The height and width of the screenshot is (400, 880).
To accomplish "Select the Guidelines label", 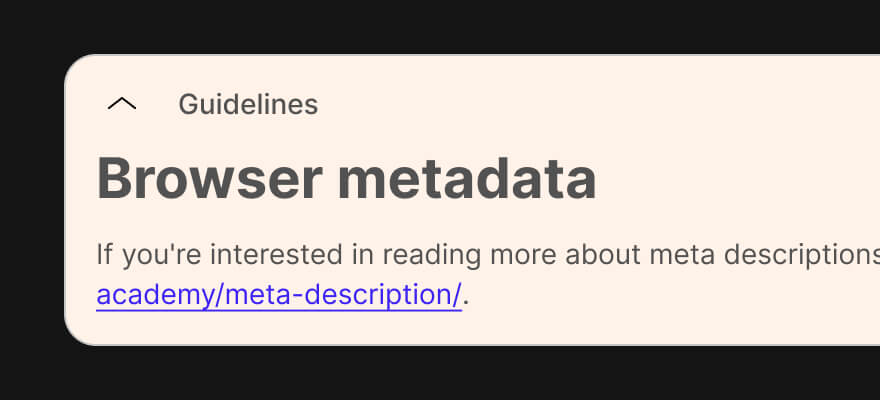I will pyautogui.click(x=248, y=104).
